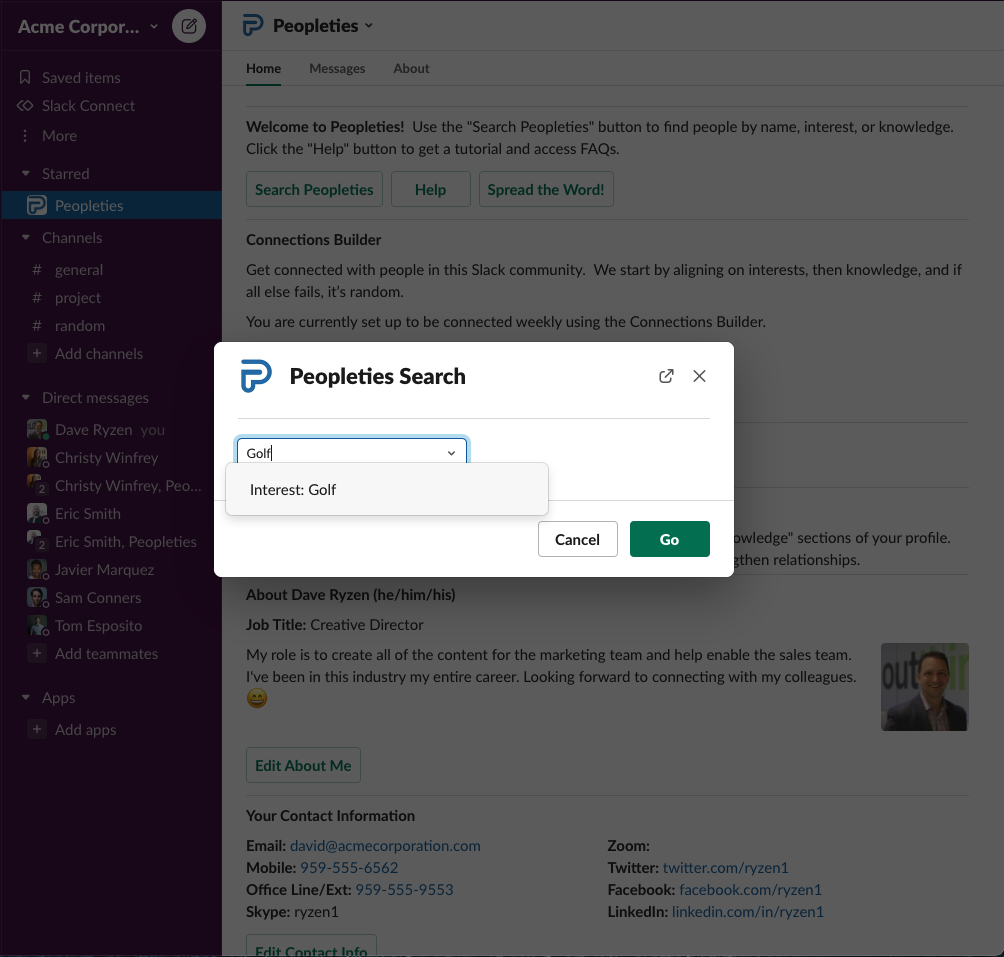Image resolution: width=1004 pixels, height=957 pixels.
Task: Toggle the search dropdown chevron in dialog
Action: 451,453
